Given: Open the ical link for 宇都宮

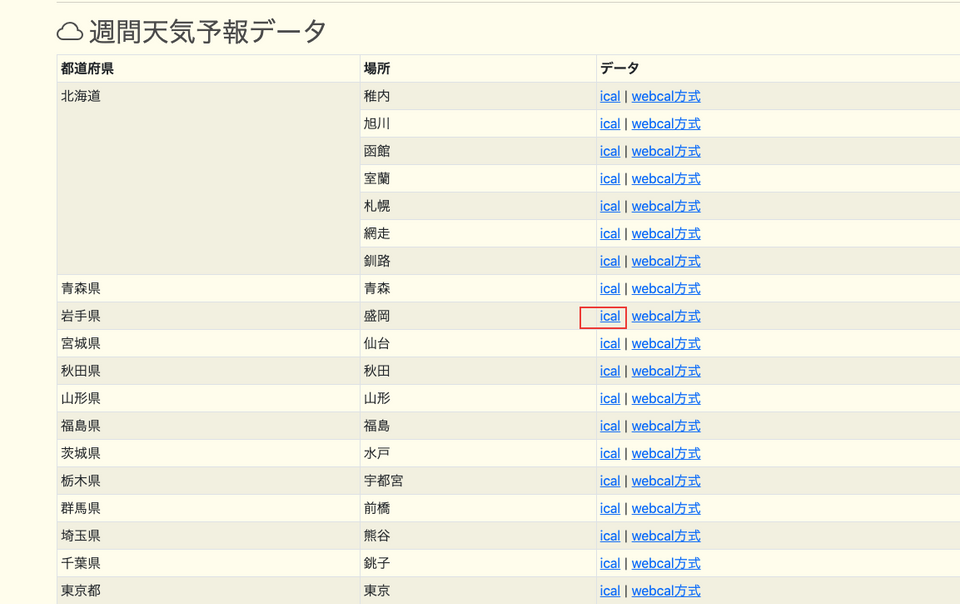Looking at the screenshot, I should click(610, 482).
